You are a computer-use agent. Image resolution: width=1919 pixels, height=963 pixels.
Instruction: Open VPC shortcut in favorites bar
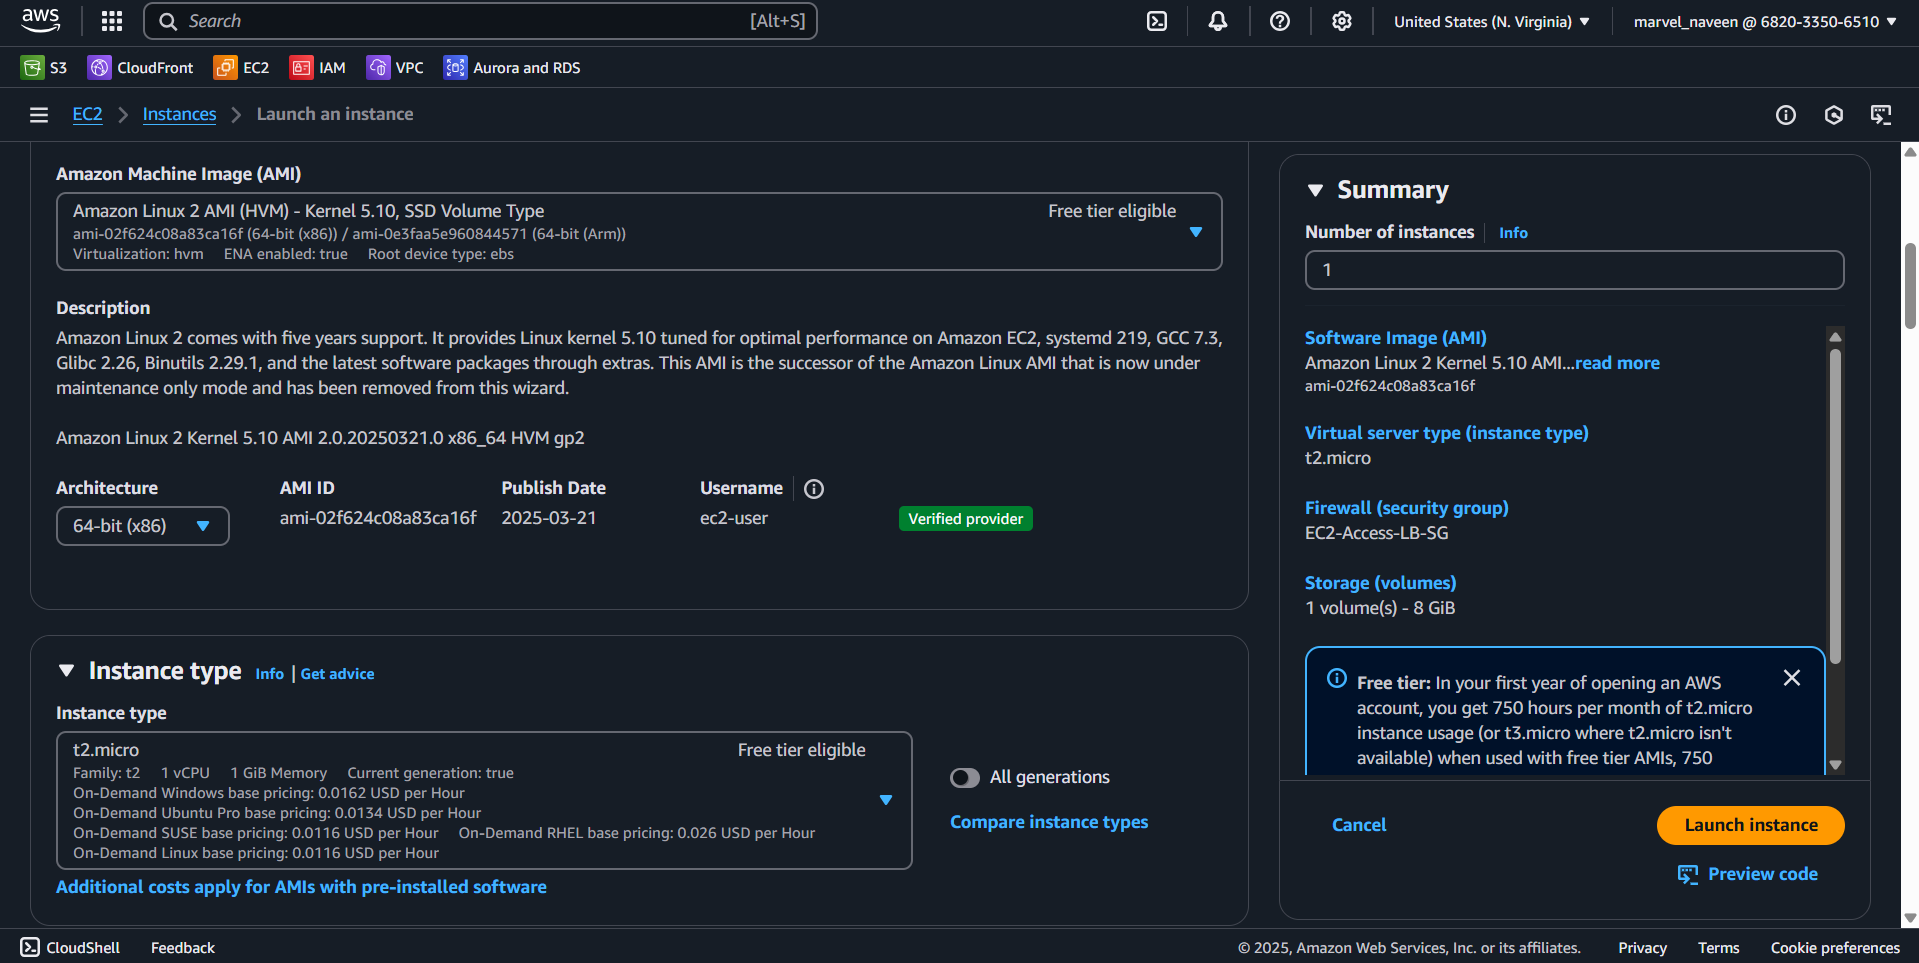tap(395, 67)
